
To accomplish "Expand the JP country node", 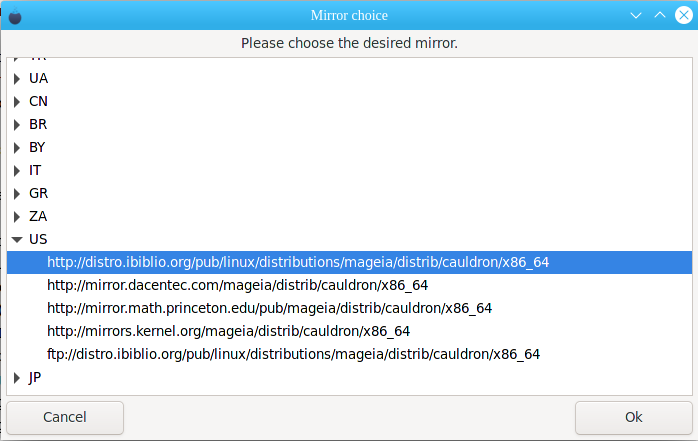I will pyautogui.click(x=17, y=378).
